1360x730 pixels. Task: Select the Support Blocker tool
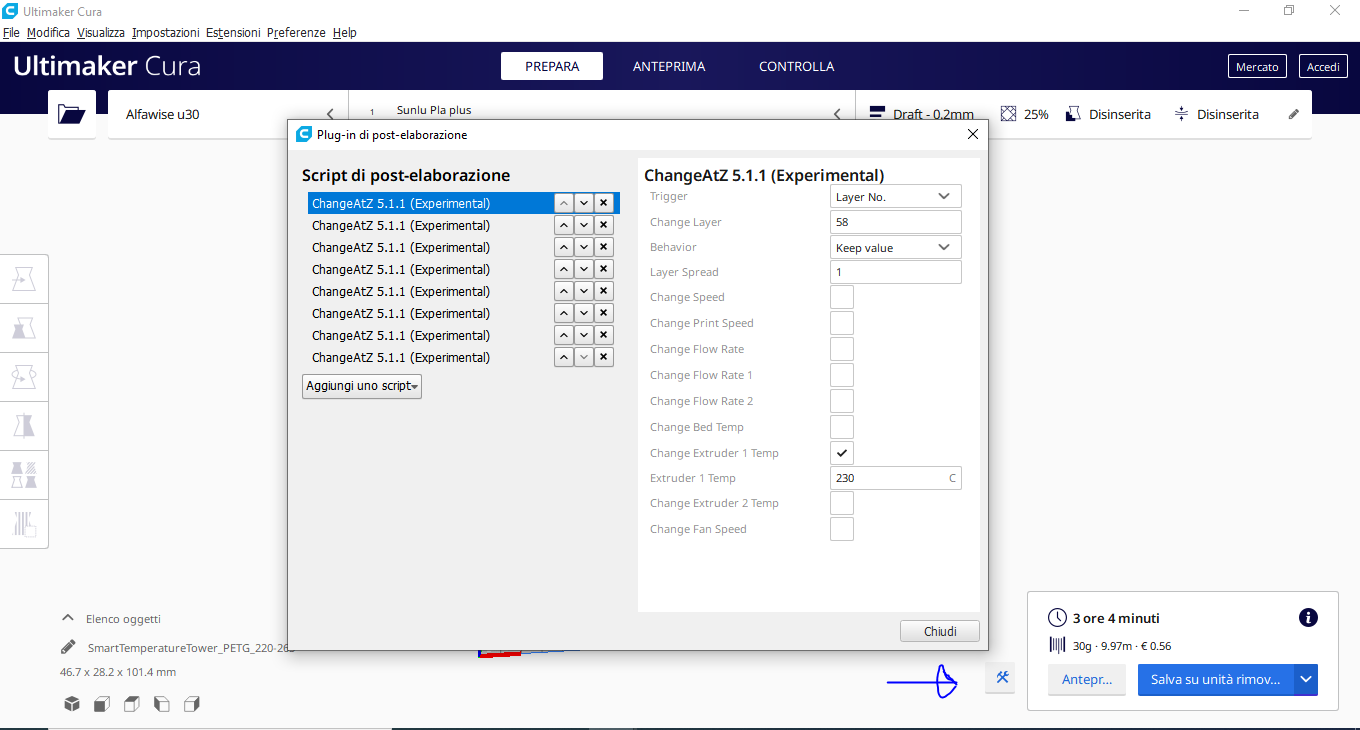24,523
